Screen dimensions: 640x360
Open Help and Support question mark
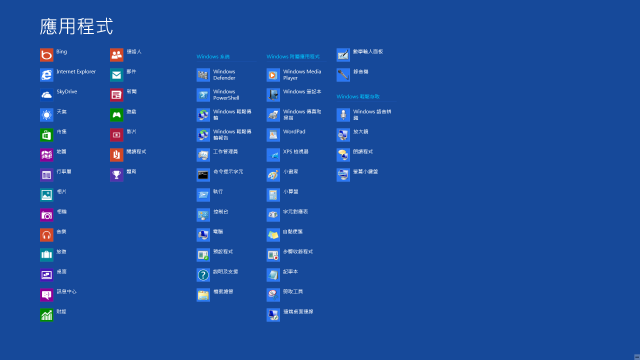(203, 275)
